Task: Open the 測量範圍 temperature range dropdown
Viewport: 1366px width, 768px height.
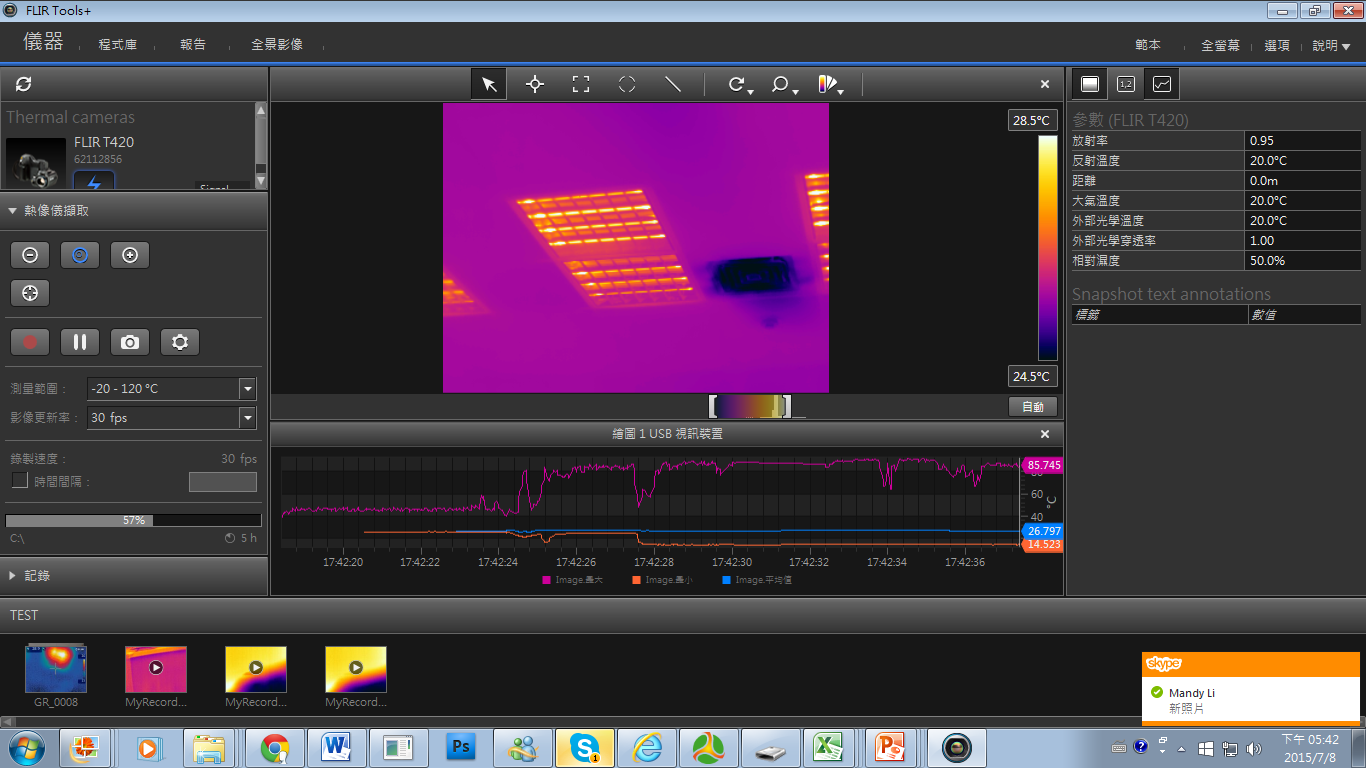Action: pyautogui.click(x=247, y=389)
